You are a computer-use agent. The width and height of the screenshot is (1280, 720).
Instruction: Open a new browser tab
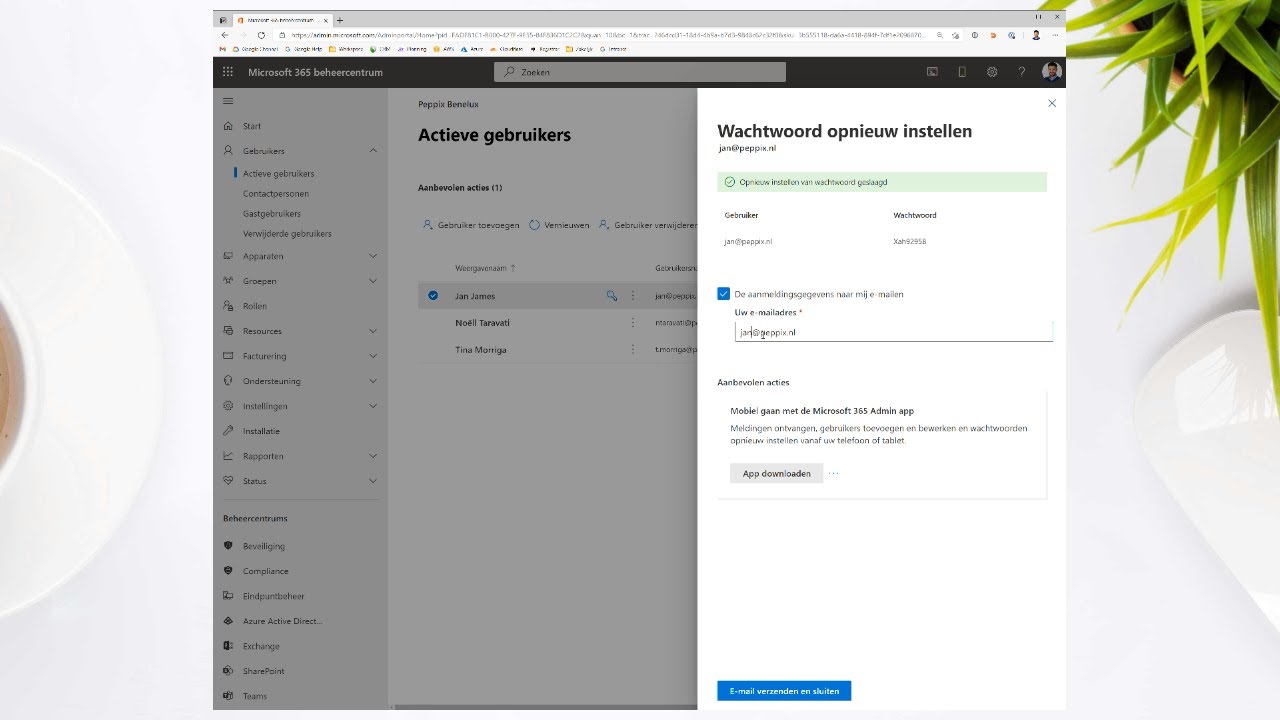(x=340, y=20)
